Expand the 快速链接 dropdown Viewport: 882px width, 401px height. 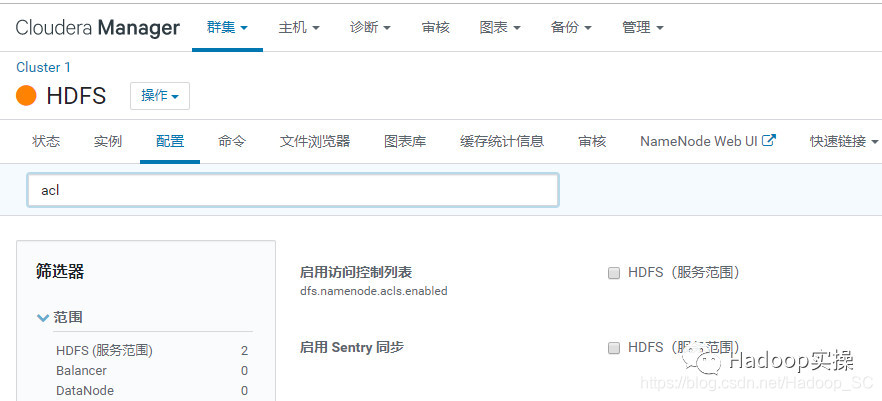pyautogui.click(x=844, y=141)
